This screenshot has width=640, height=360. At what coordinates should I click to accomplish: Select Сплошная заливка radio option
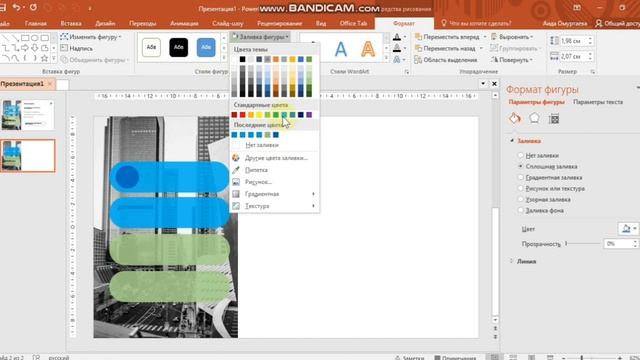pyautogui.click(x=520, y=166)
